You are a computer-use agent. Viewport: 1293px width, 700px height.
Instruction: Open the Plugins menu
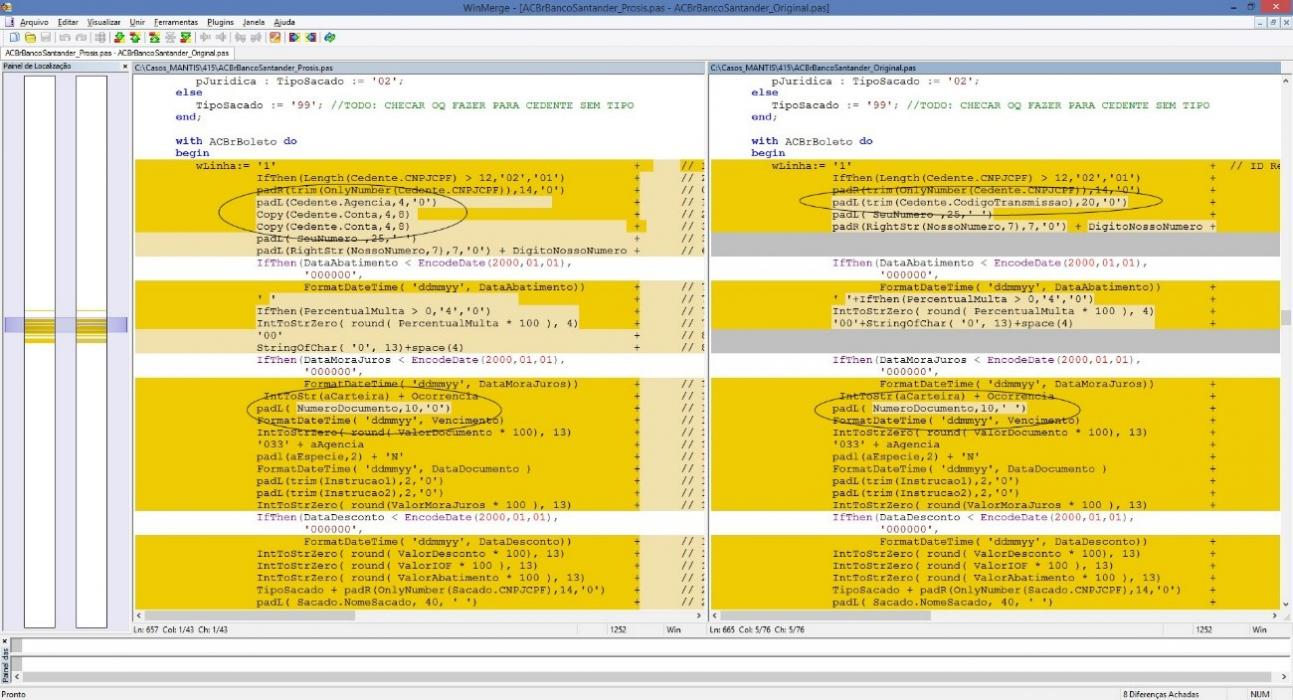tap(221, 21)
